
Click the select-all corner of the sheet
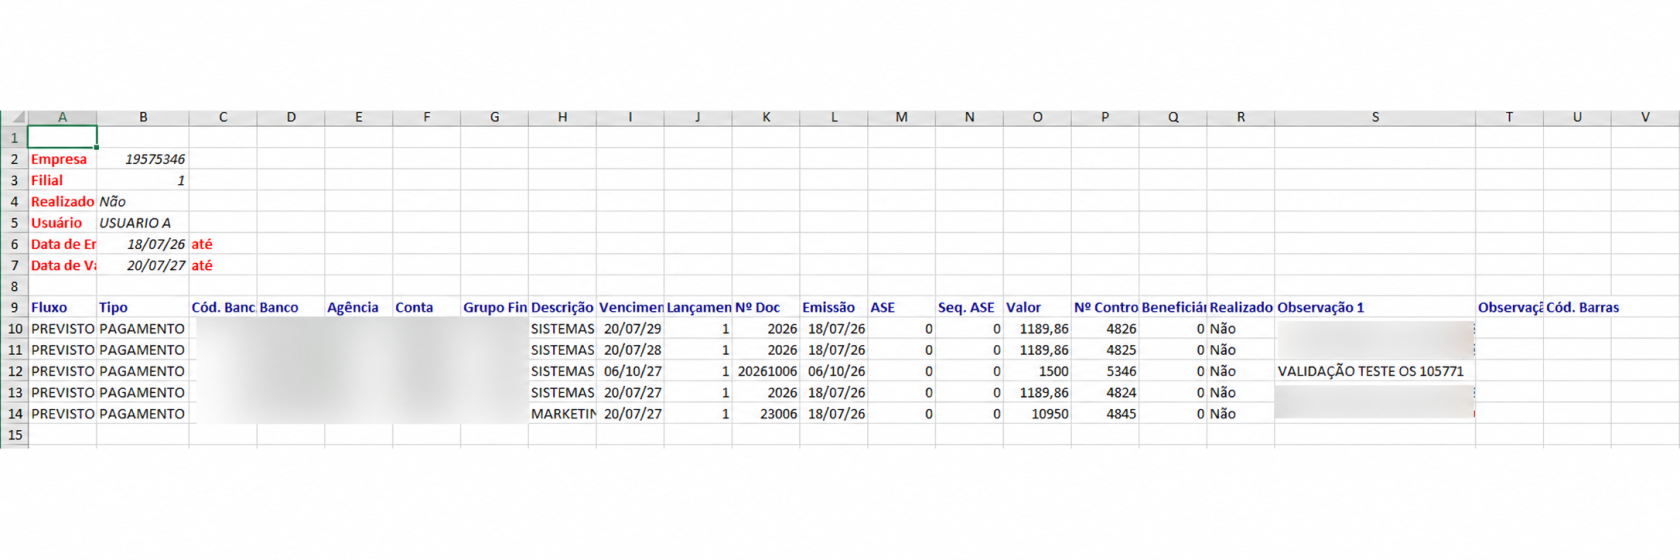point(14,117)
